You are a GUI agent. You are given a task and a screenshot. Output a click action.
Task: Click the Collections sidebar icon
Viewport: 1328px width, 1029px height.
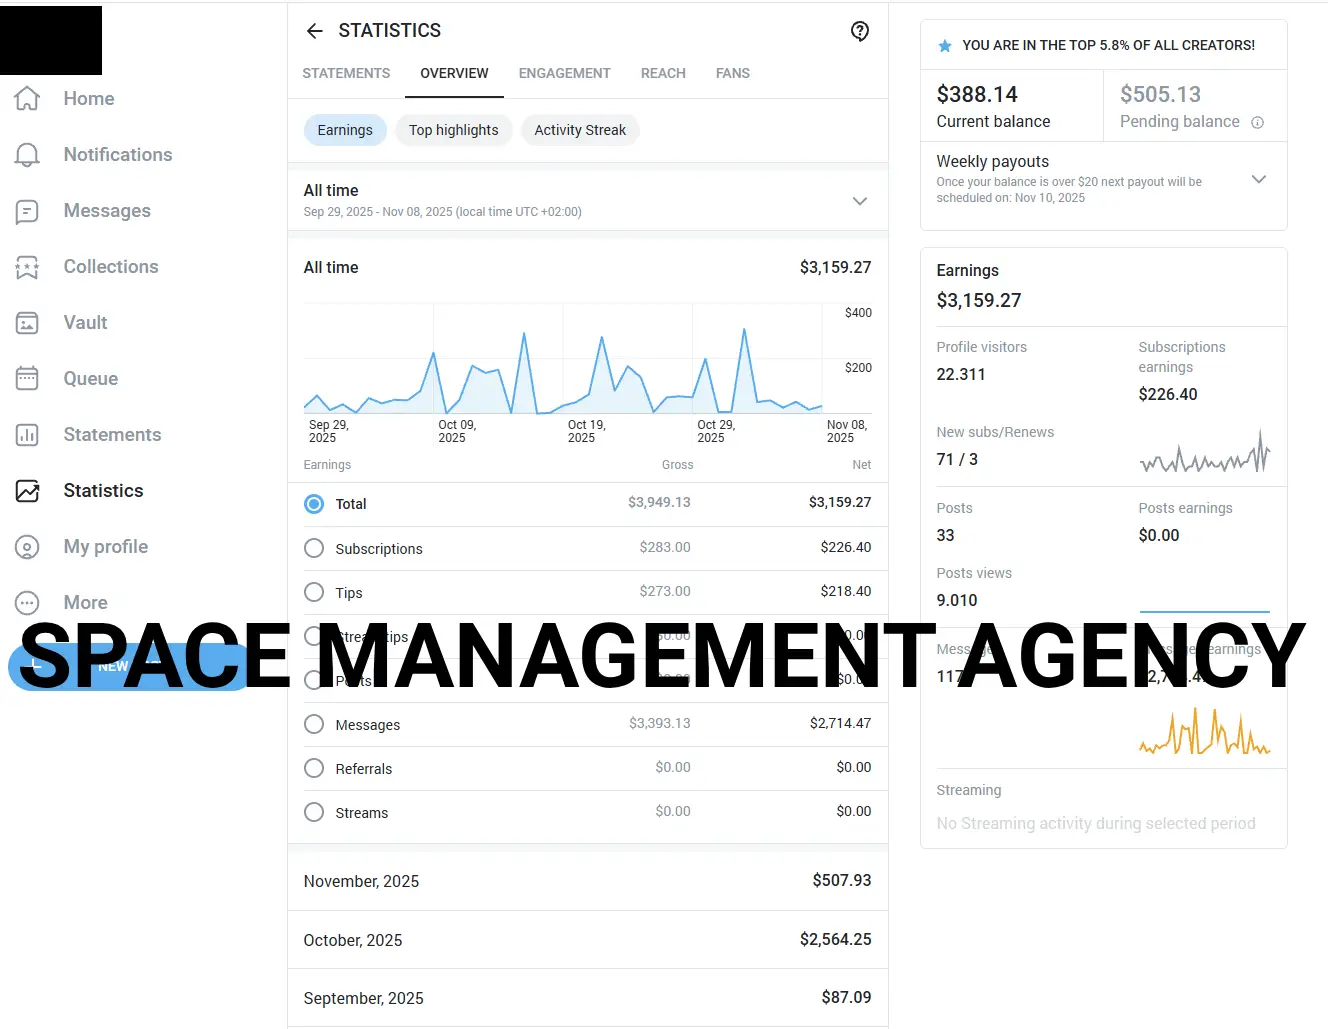[x=27, y=266]
